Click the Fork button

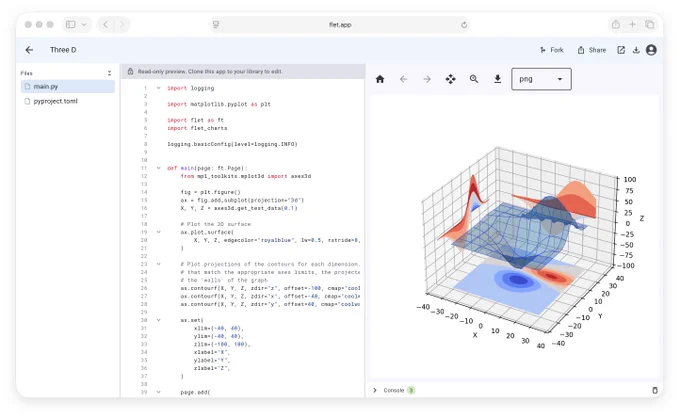(x=552, y=50)
